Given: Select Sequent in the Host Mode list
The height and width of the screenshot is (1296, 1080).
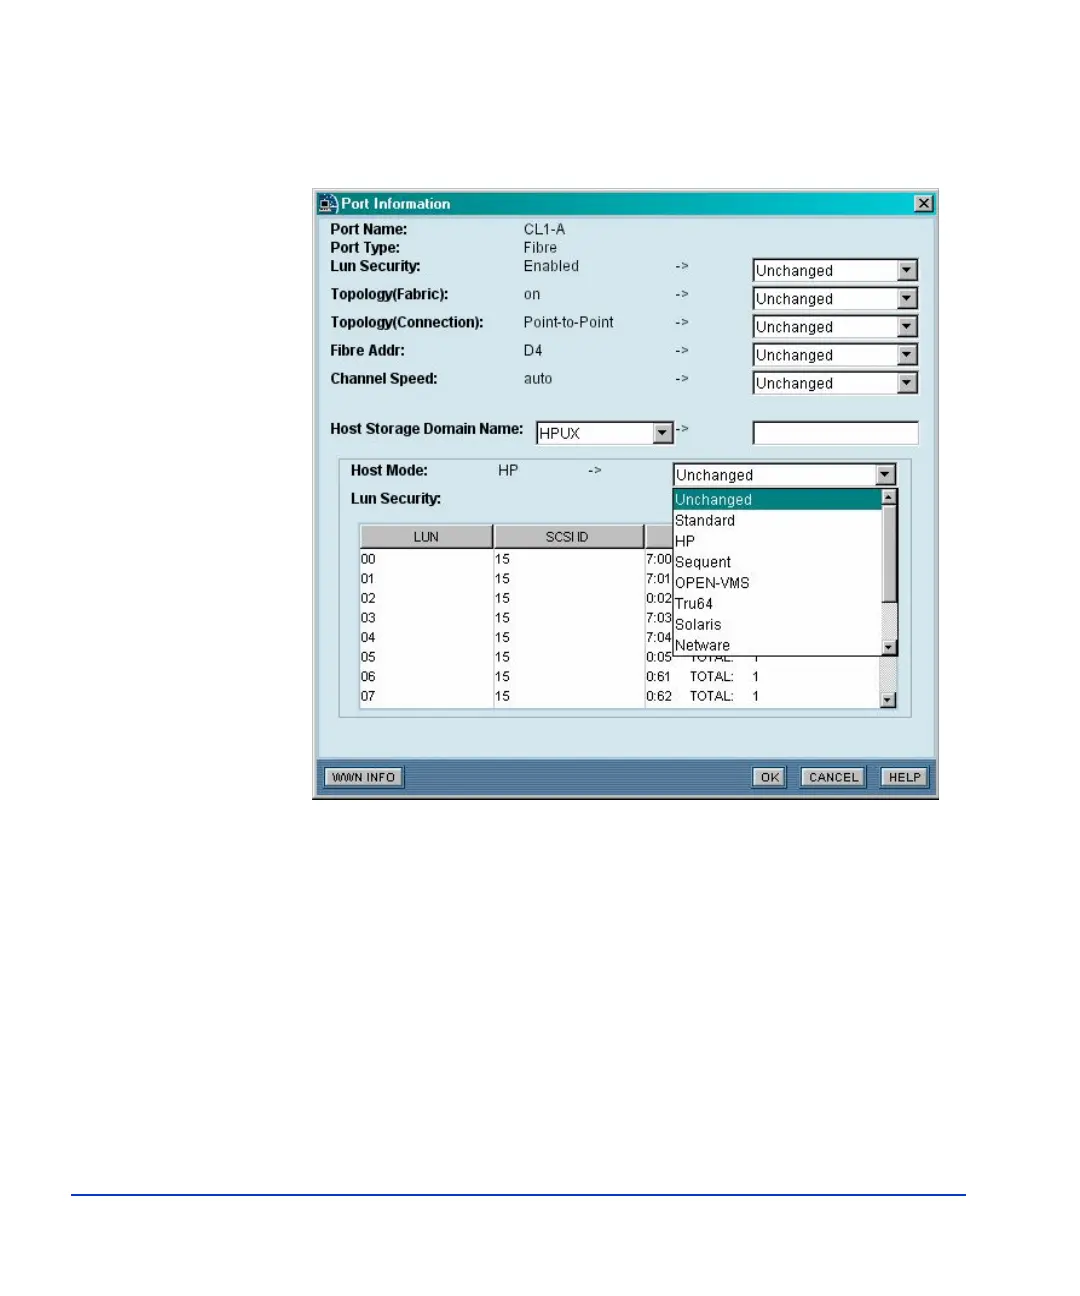Looking at the screenshot, I should [777, 562].
